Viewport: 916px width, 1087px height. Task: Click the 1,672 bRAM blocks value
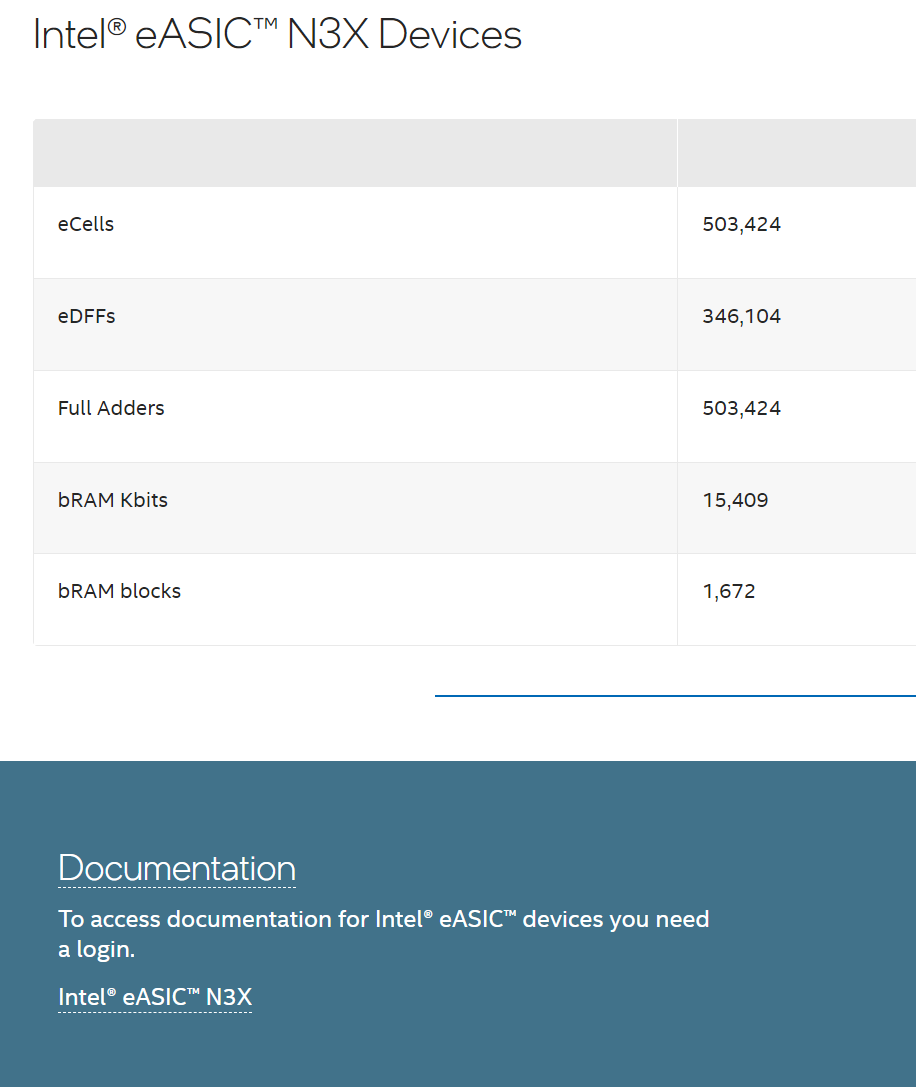pos(730,591)
